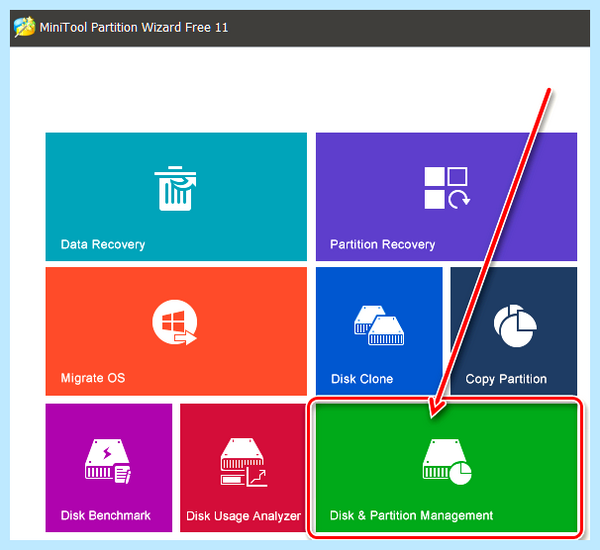Click the Disk Usage Analyzer chart icon
The height and width of the screenshot is (550, 600).
244,462
